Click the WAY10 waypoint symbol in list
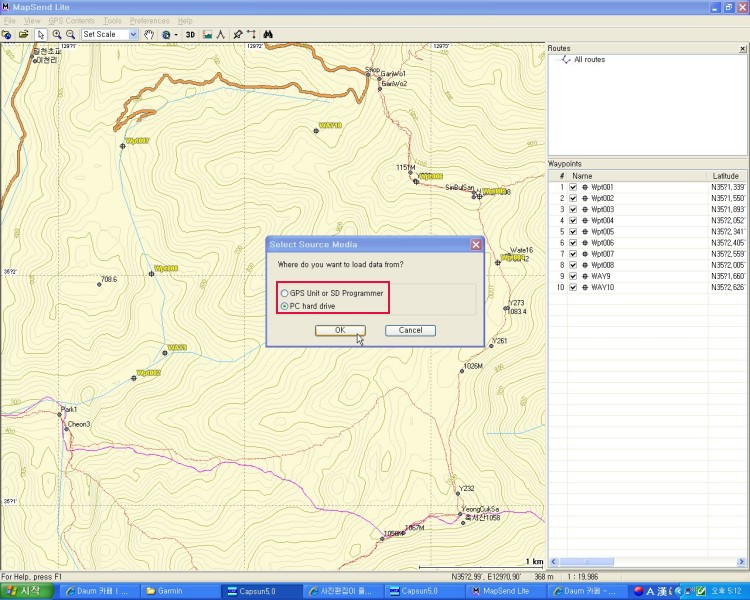The image size is (750, 600). click(x=585, y=287)
